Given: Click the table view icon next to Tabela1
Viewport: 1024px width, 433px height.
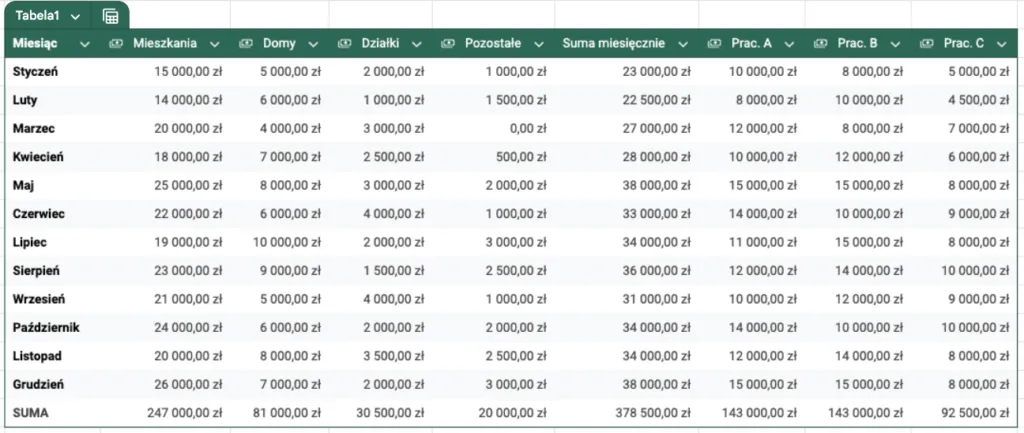Looking at the screenshot, I should [x=110, y=16].
